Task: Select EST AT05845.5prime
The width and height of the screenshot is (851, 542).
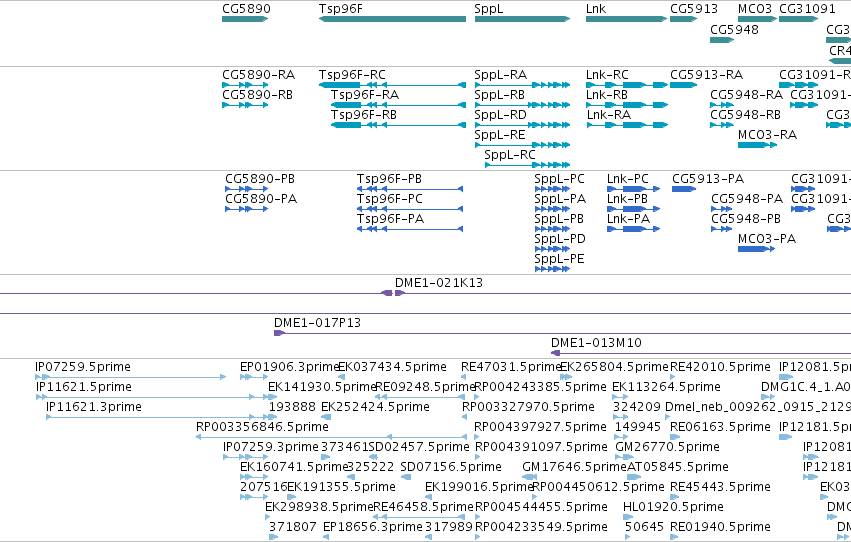Action: click(x=634, y=477)
